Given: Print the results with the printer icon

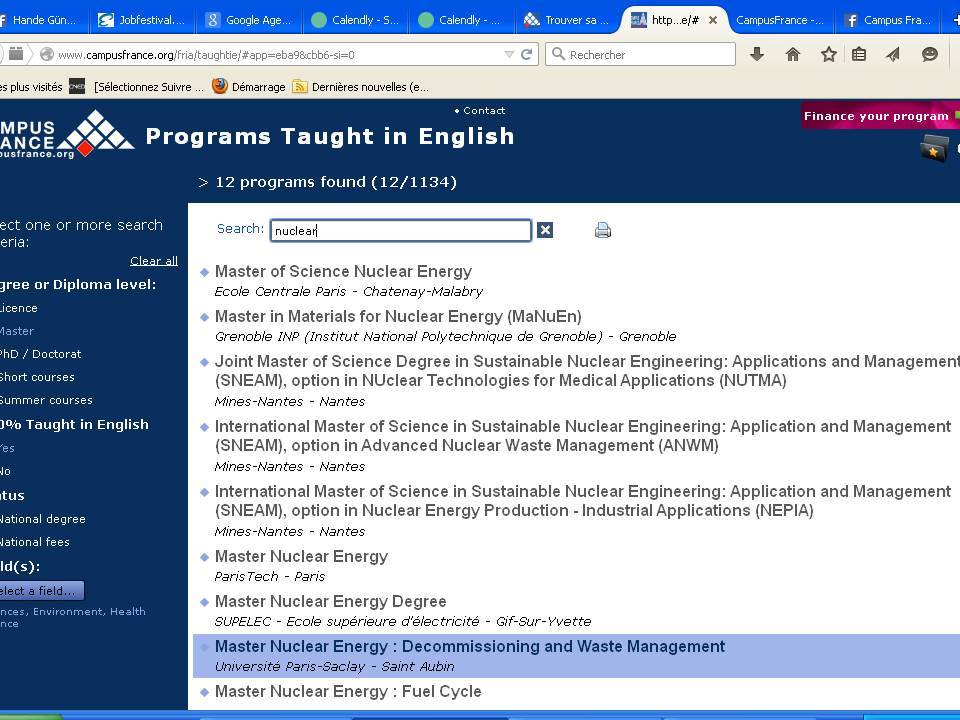Looking at the screenshot, I should 602,230.
